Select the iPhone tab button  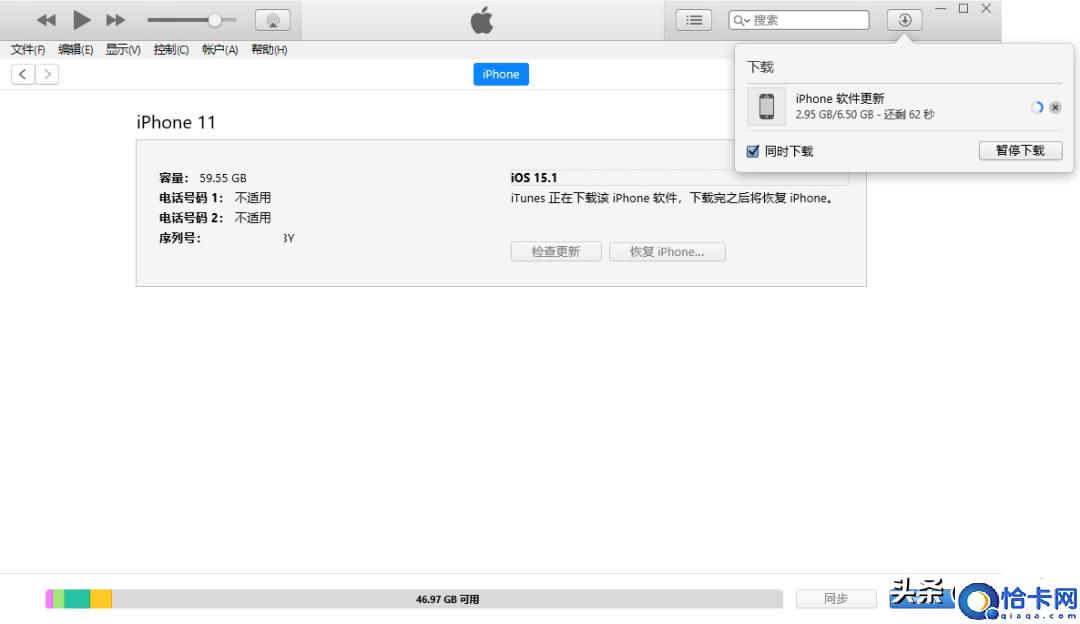(x=501, y=74)
